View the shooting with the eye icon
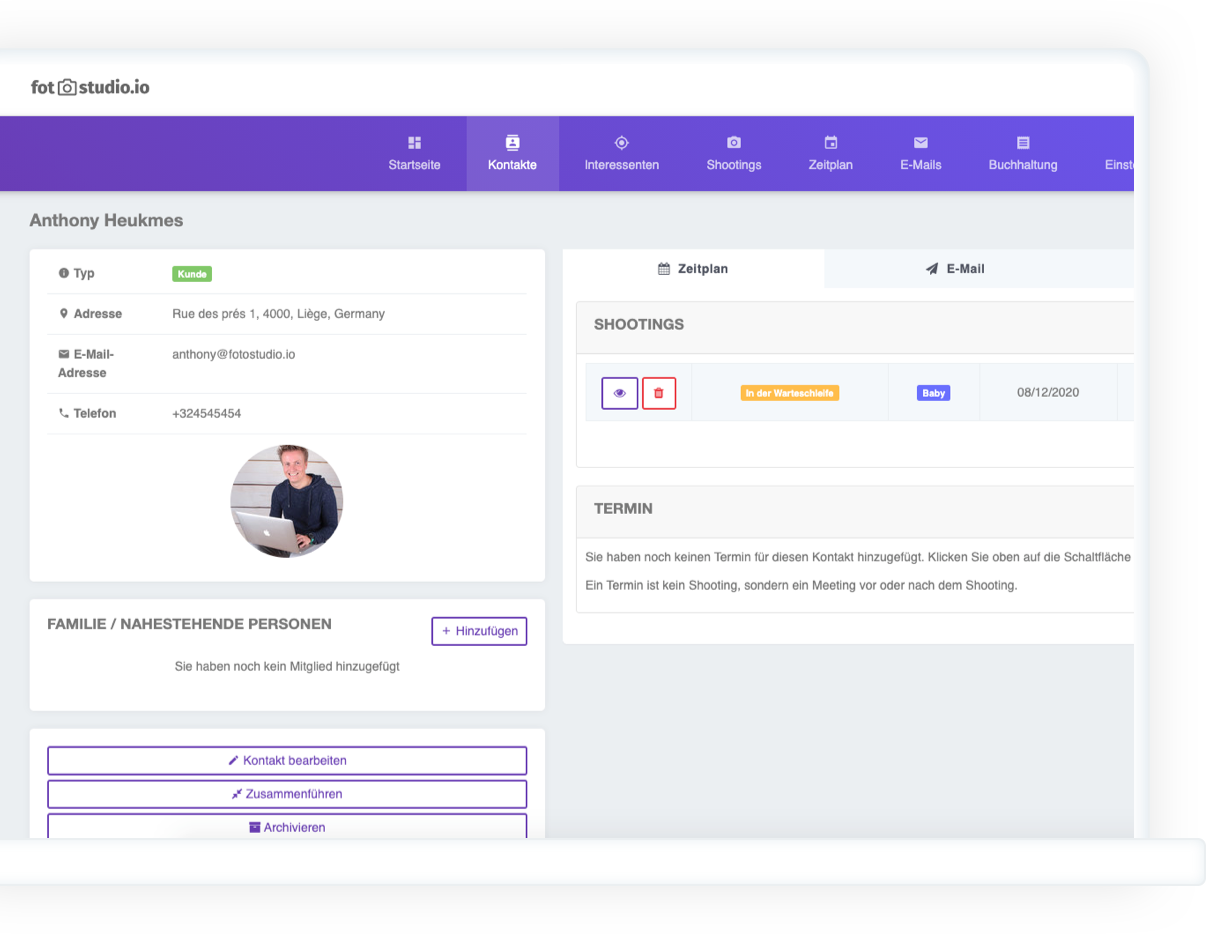The image size is (1206, 934). [619, 393]
